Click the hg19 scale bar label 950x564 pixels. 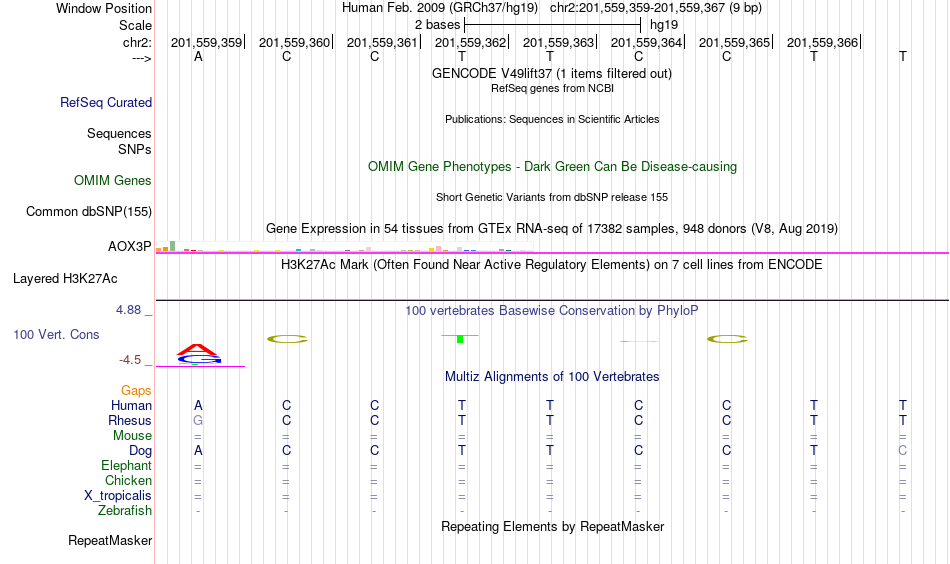click(663, 25)
